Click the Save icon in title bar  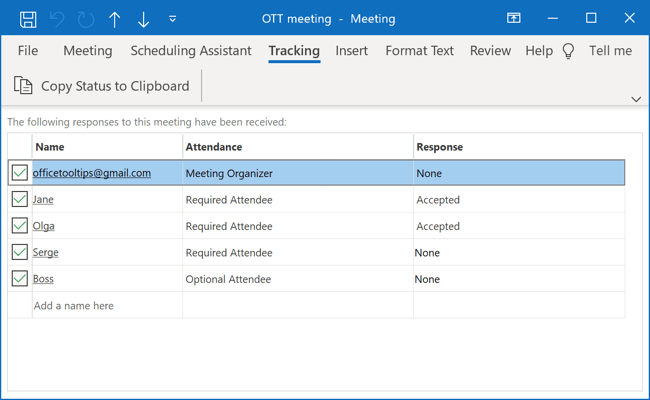click(28, 19)
